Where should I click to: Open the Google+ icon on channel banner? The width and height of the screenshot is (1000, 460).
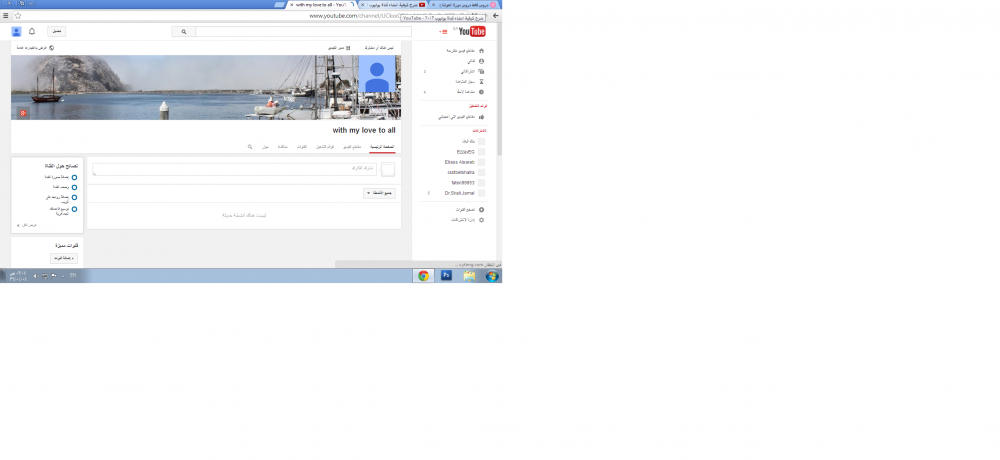coord(21,112)
